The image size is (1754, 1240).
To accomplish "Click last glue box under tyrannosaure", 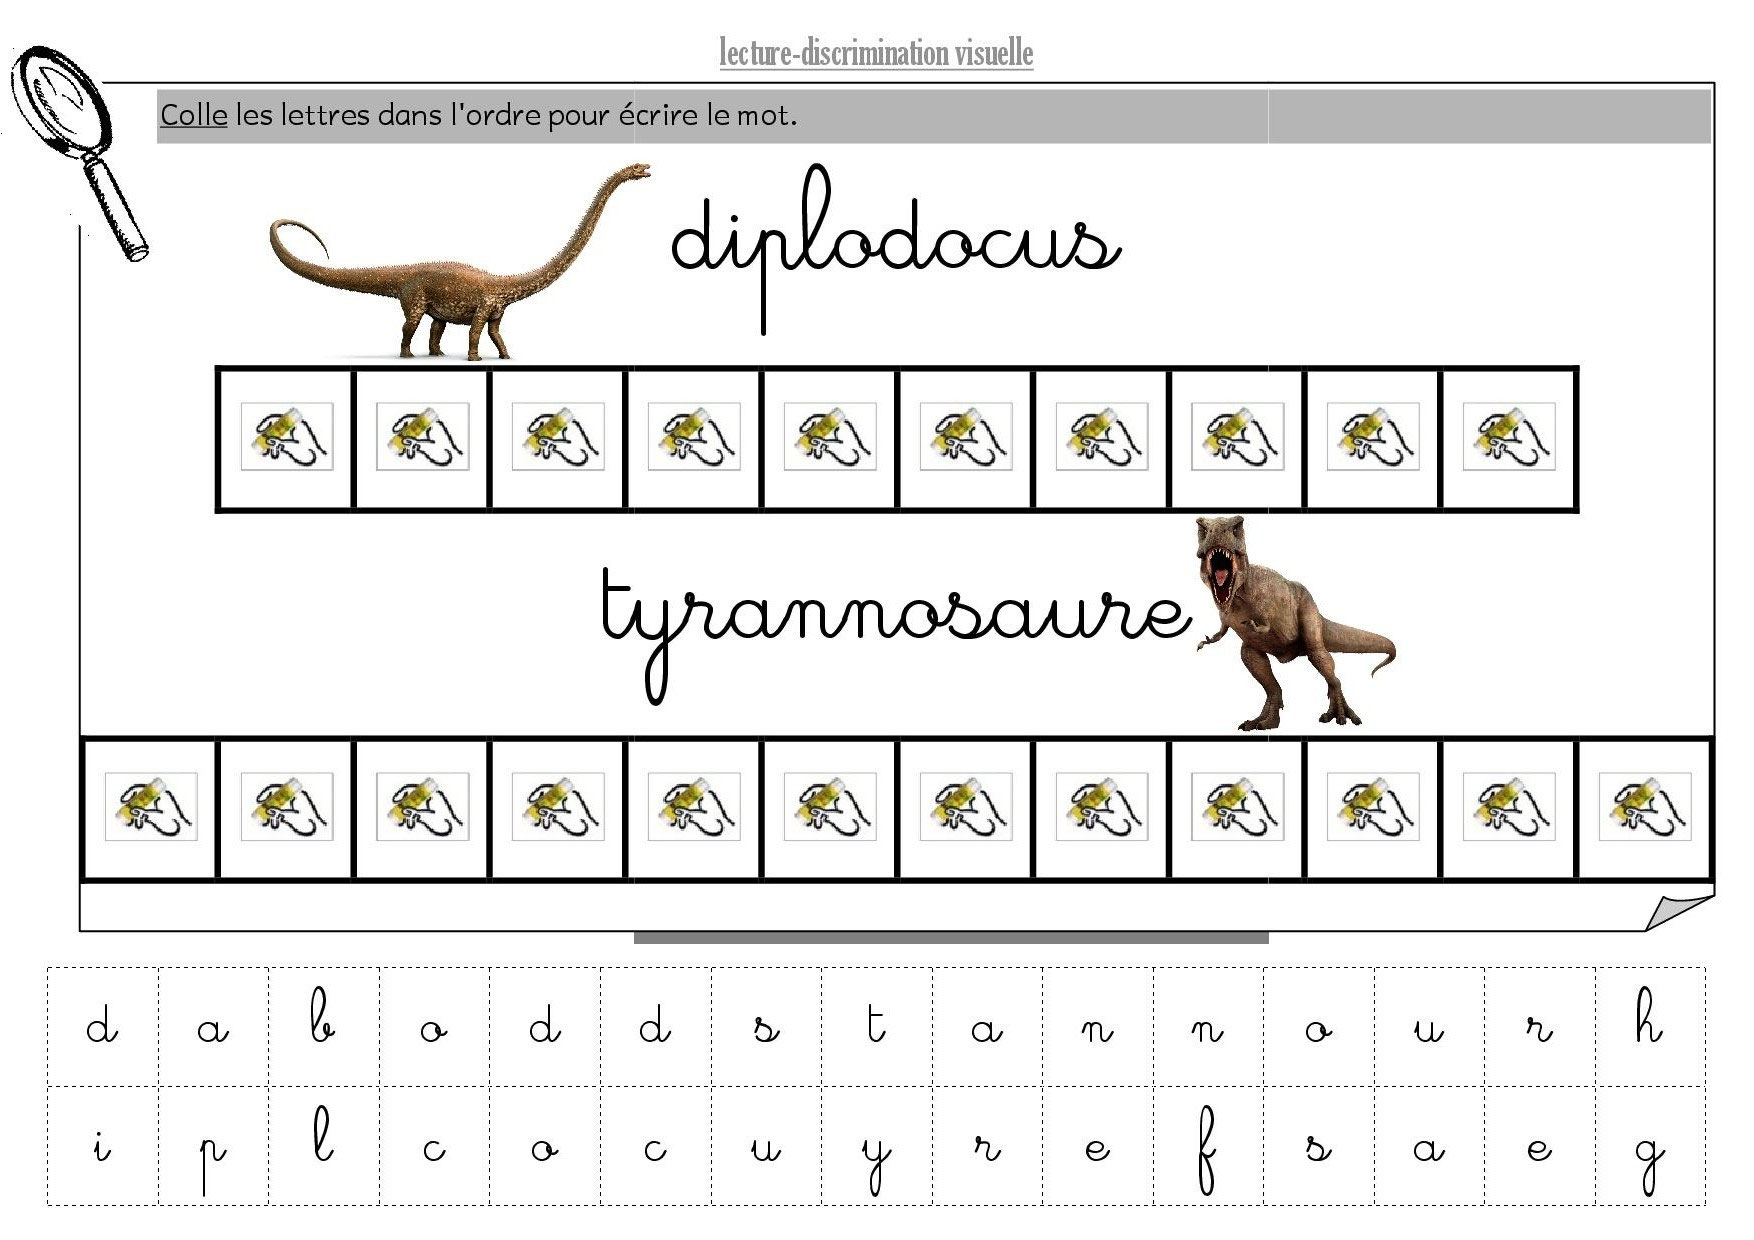I will 1645,808.
